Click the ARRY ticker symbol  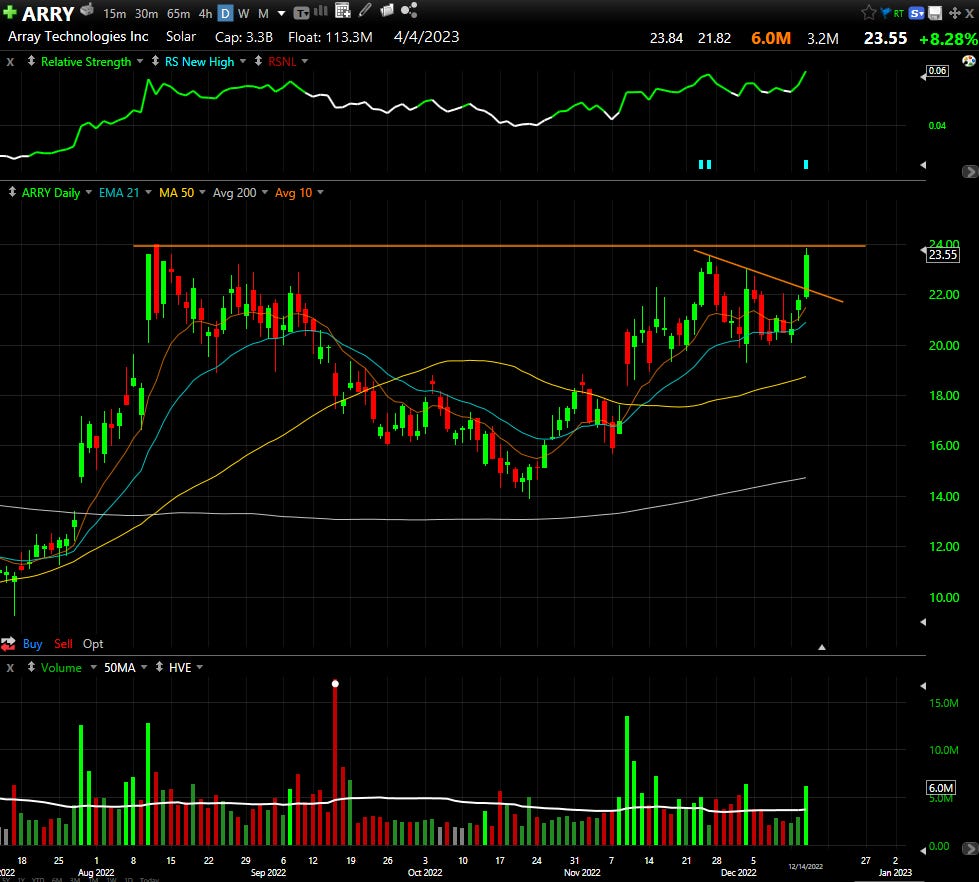(48, 13)
